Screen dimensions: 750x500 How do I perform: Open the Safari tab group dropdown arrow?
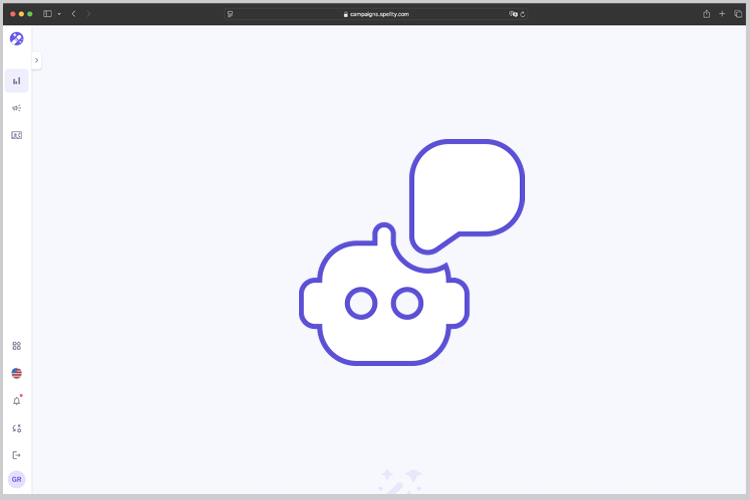tap(59, 14)
